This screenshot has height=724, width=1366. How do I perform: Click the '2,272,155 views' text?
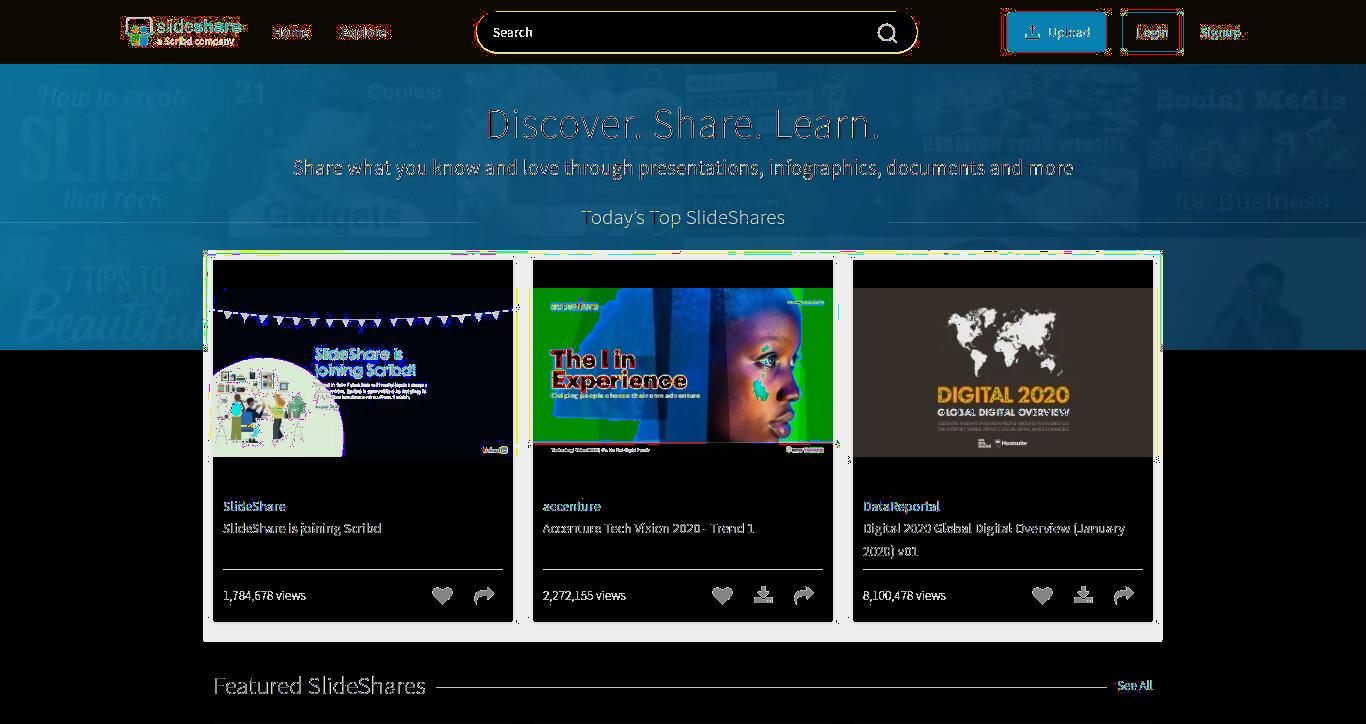click(x=584, y=595)
